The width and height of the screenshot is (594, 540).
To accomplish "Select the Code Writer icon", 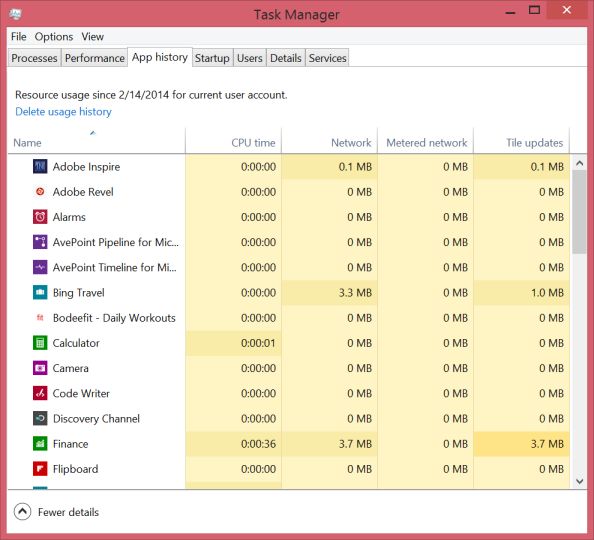I will [x=40, y=393].
